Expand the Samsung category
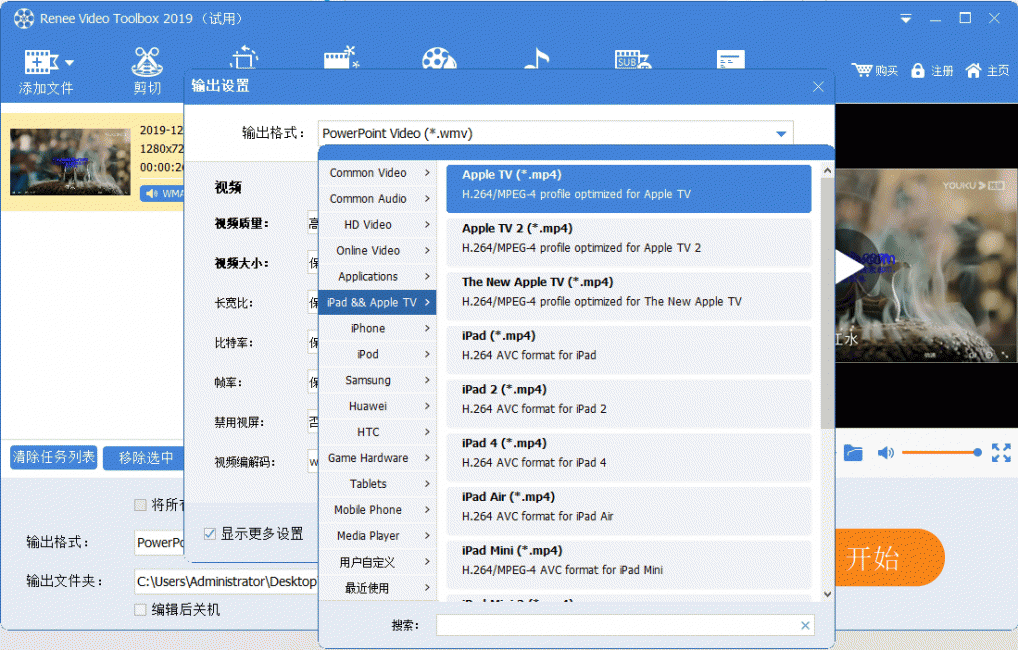This screenshot has width=1018, height=650. pos(377,381)
